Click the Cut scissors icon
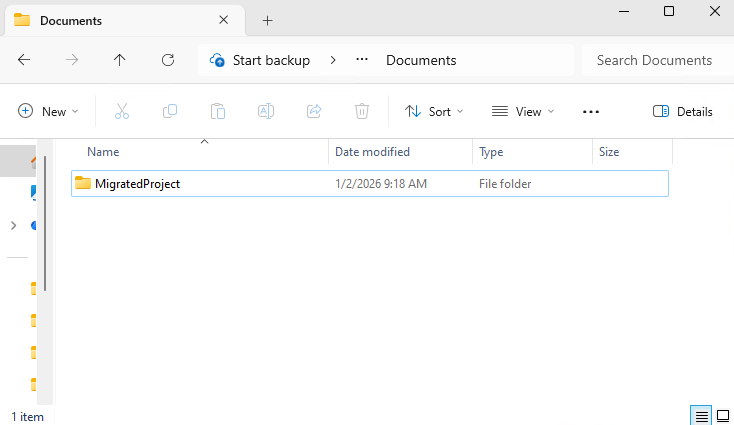Screen dimensions: 734x425 pos(122,111)
